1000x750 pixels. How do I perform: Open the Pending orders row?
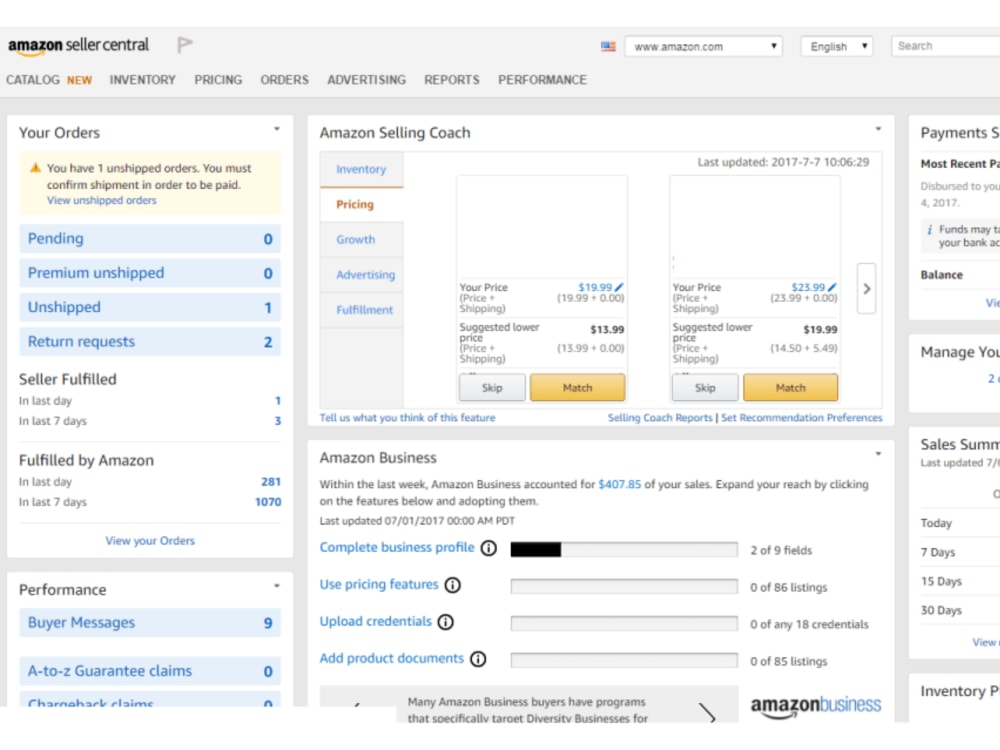point(150,239)
